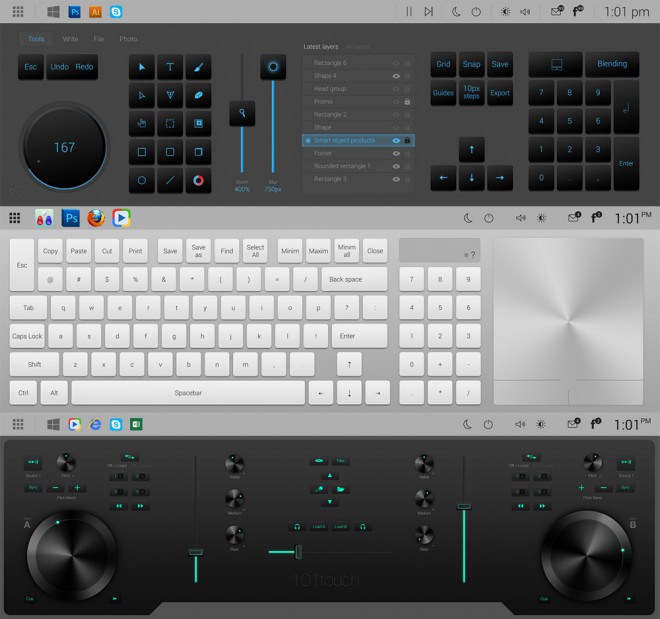Click the Load A button
Screen dimensions: 660x619
319,526
